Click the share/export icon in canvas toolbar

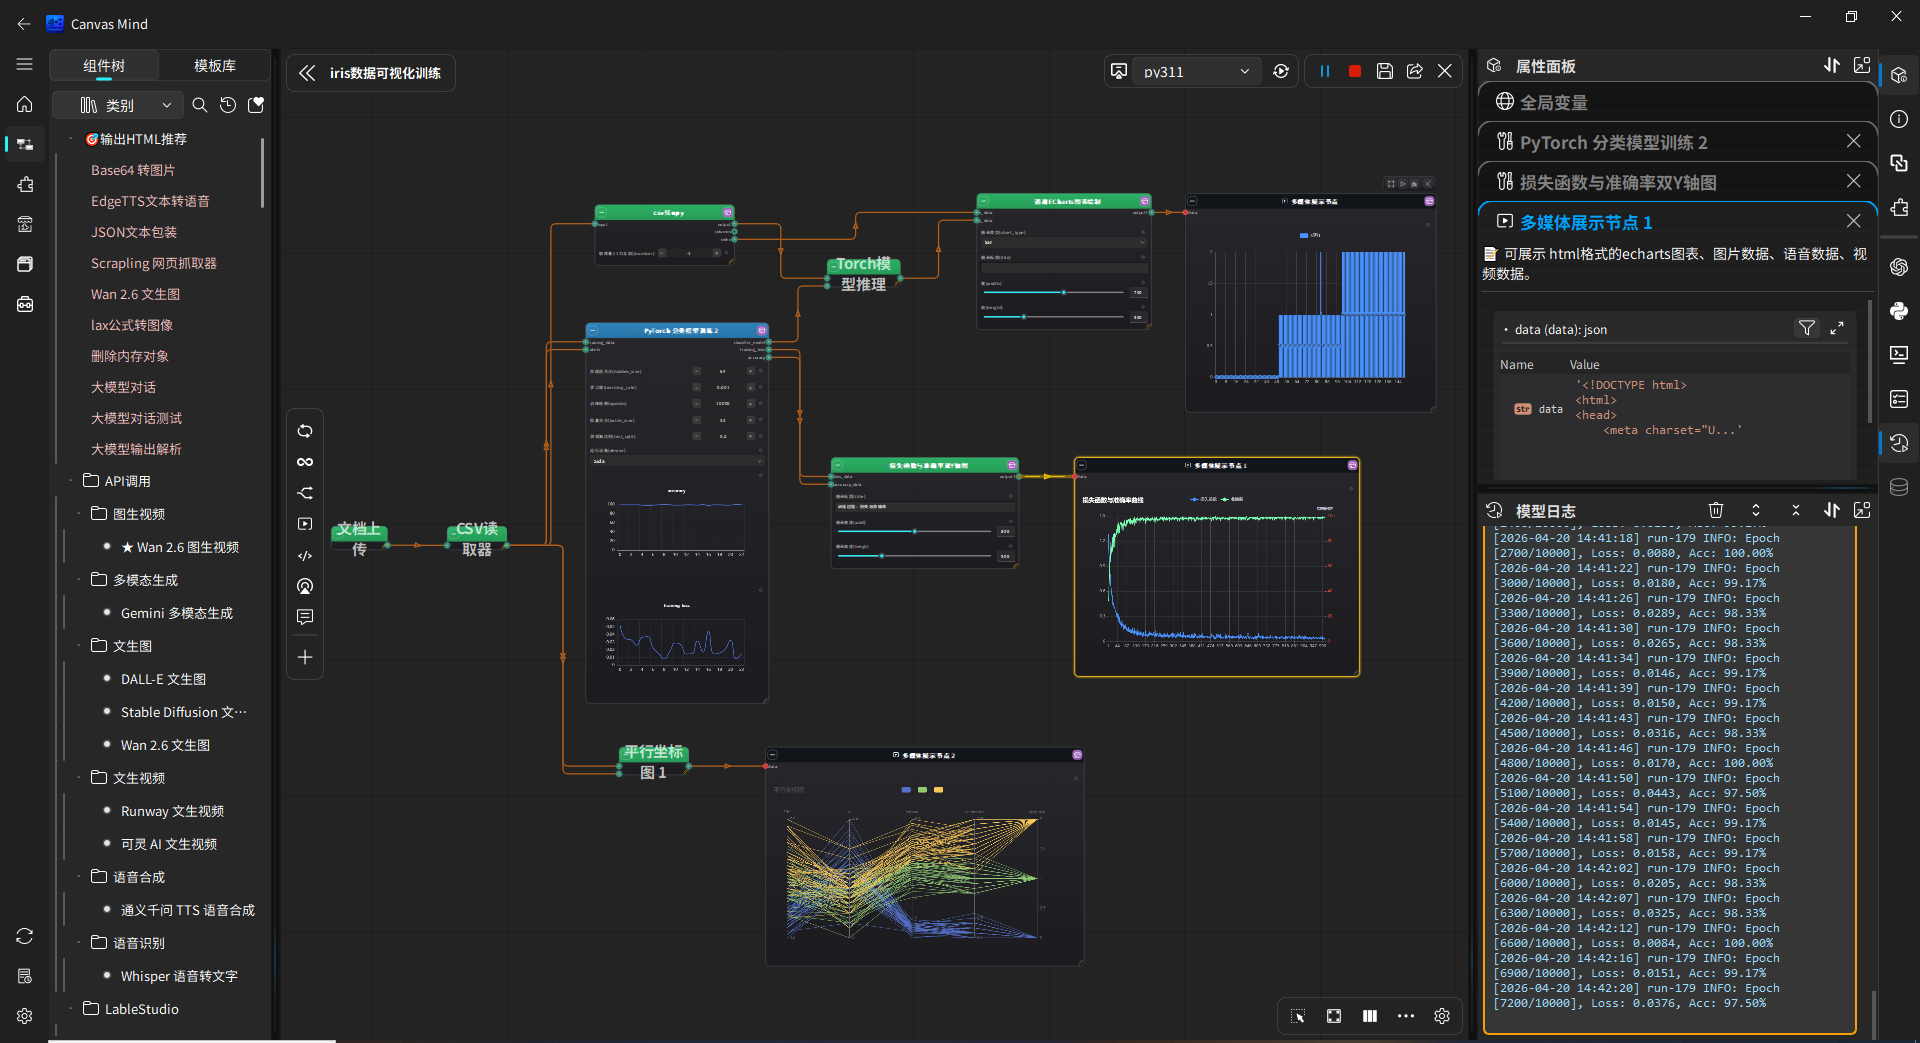1415,71
